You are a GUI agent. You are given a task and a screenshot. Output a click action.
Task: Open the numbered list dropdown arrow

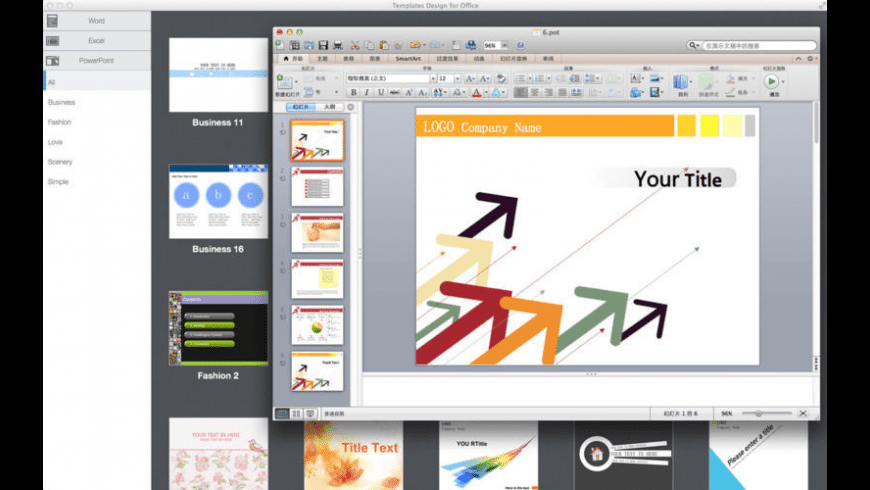(x=549, y=79)
